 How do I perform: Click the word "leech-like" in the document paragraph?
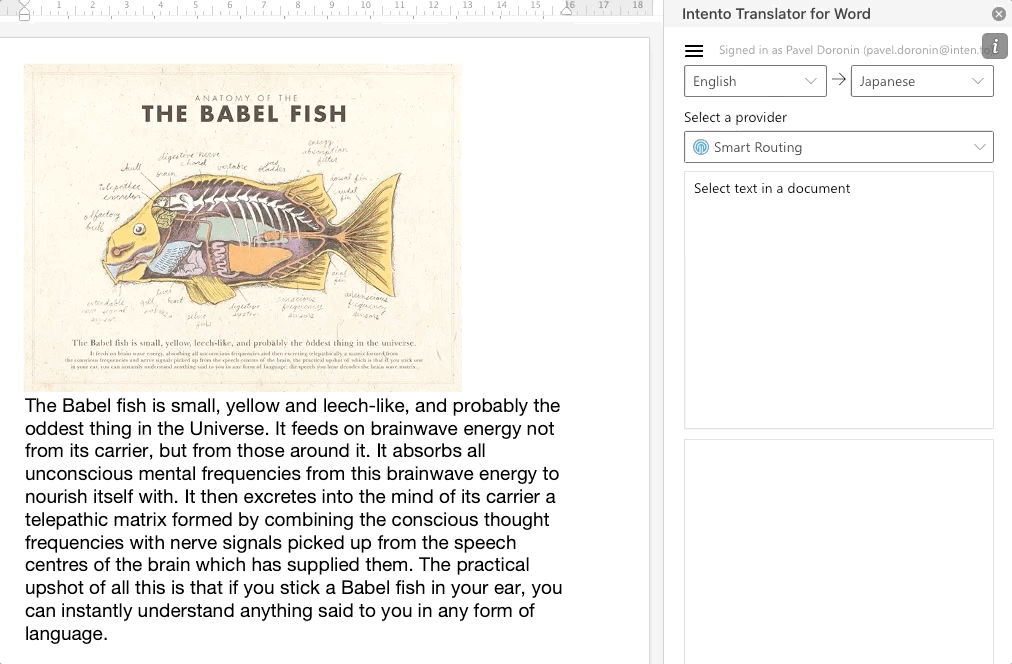[364, 406]
